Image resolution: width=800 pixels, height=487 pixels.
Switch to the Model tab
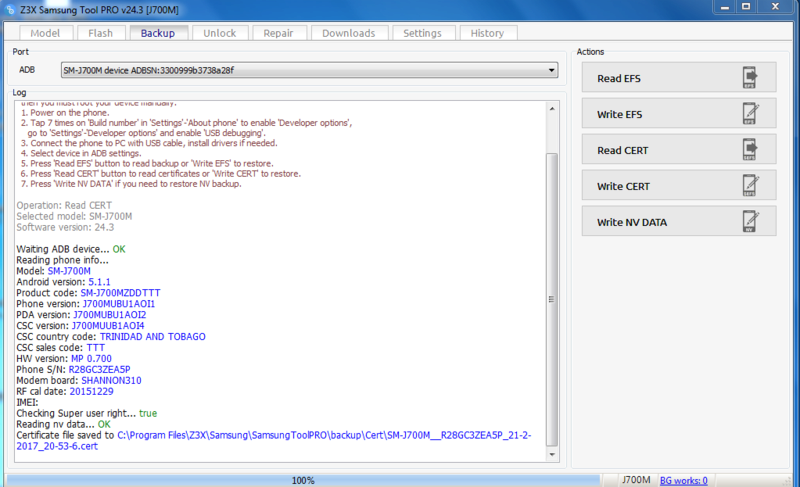(x=45, y=33)
